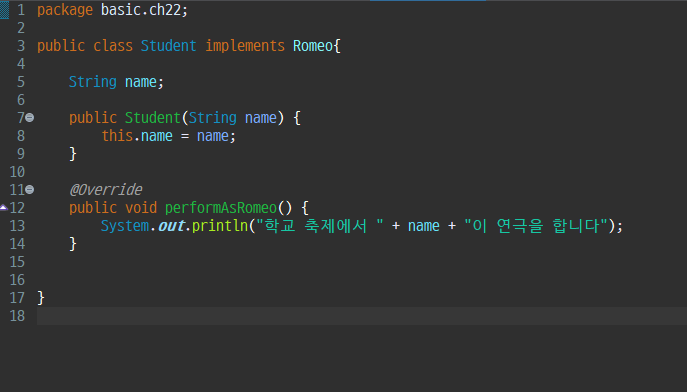Place cursor on empty line 18
The image size is (687, 392).
click(x=362, y=316)
